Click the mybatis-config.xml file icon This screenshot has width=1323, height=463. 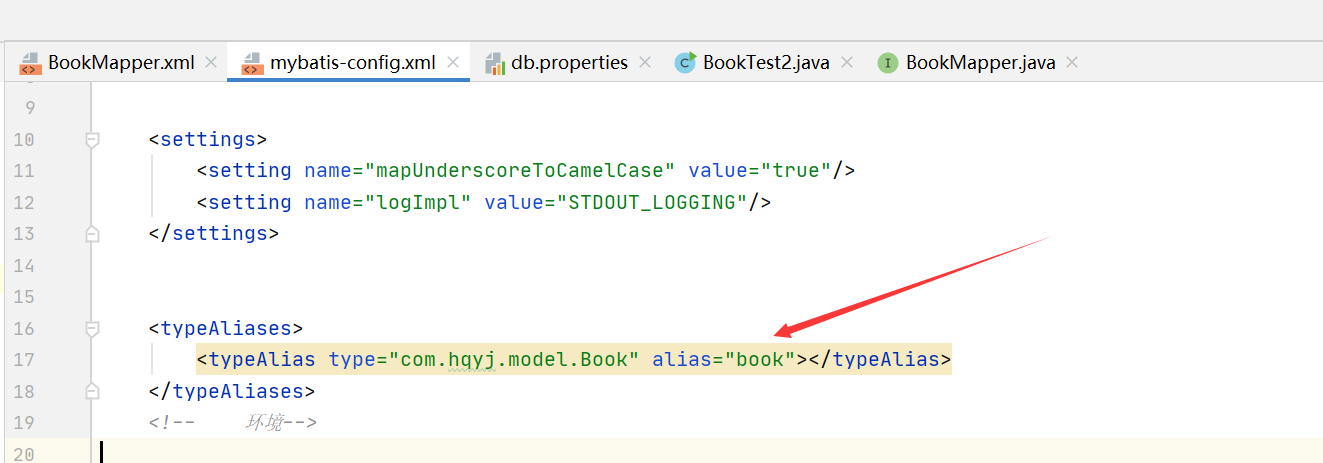point(252,63)
